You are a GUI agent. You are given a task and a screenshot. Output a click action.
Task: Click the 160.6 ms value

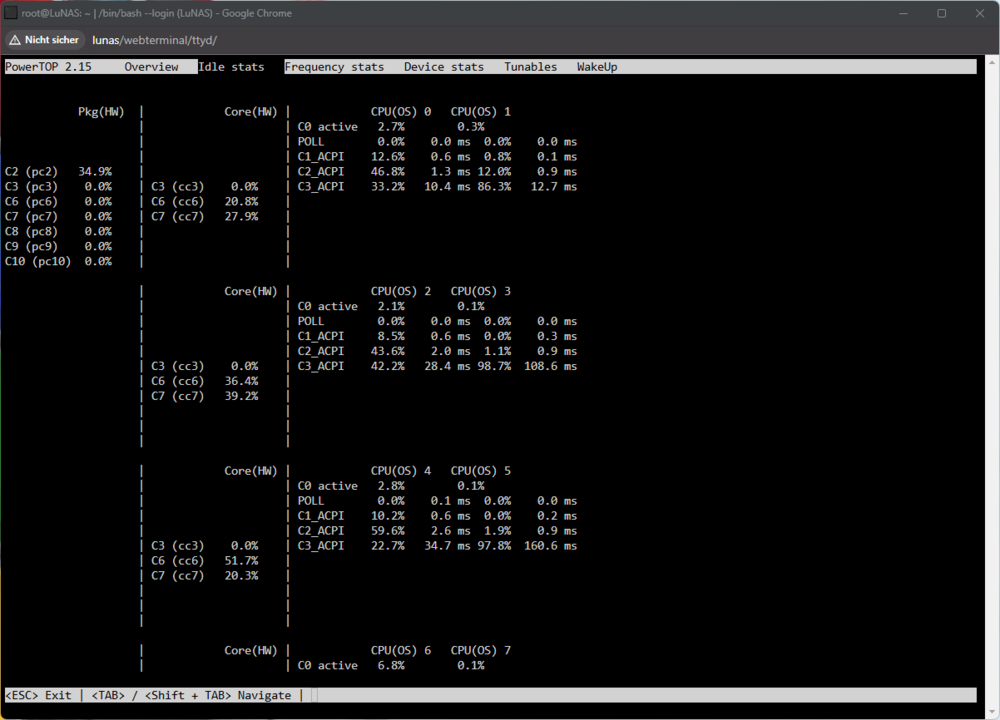(x=550, y=547)
